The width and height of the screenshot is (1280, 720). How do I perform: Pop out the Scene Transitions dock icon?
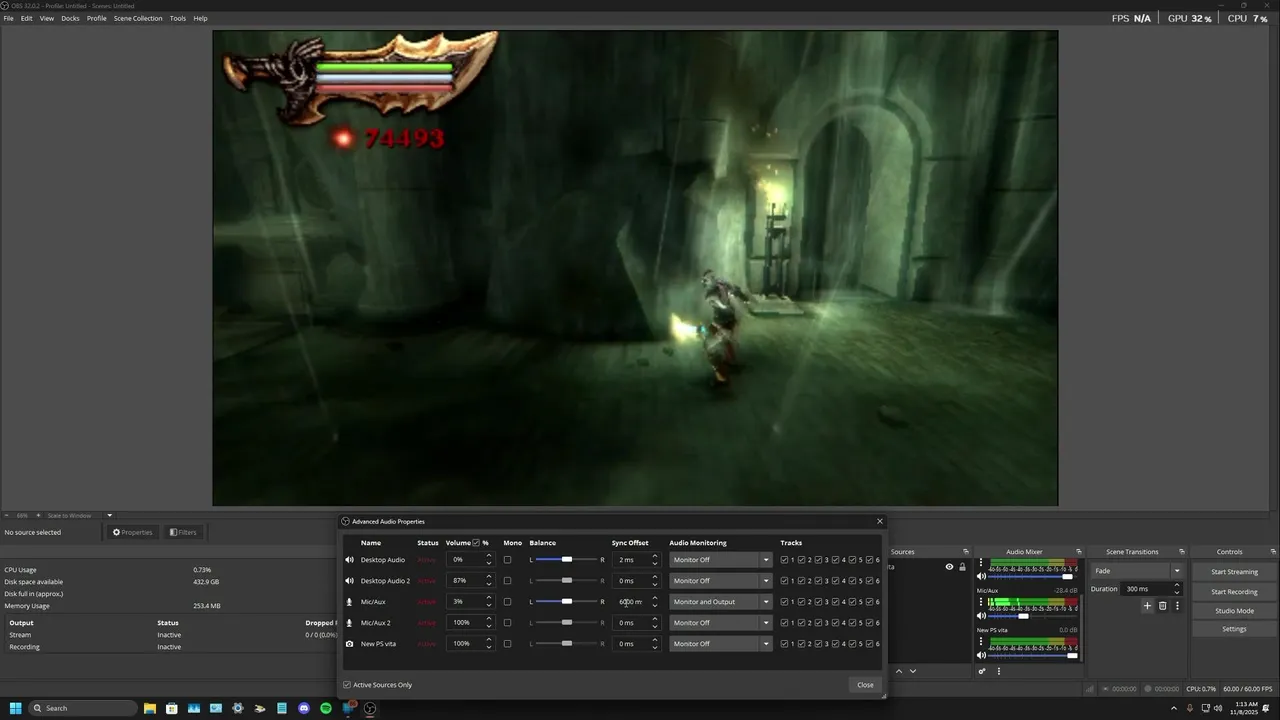coord(1181,552)
